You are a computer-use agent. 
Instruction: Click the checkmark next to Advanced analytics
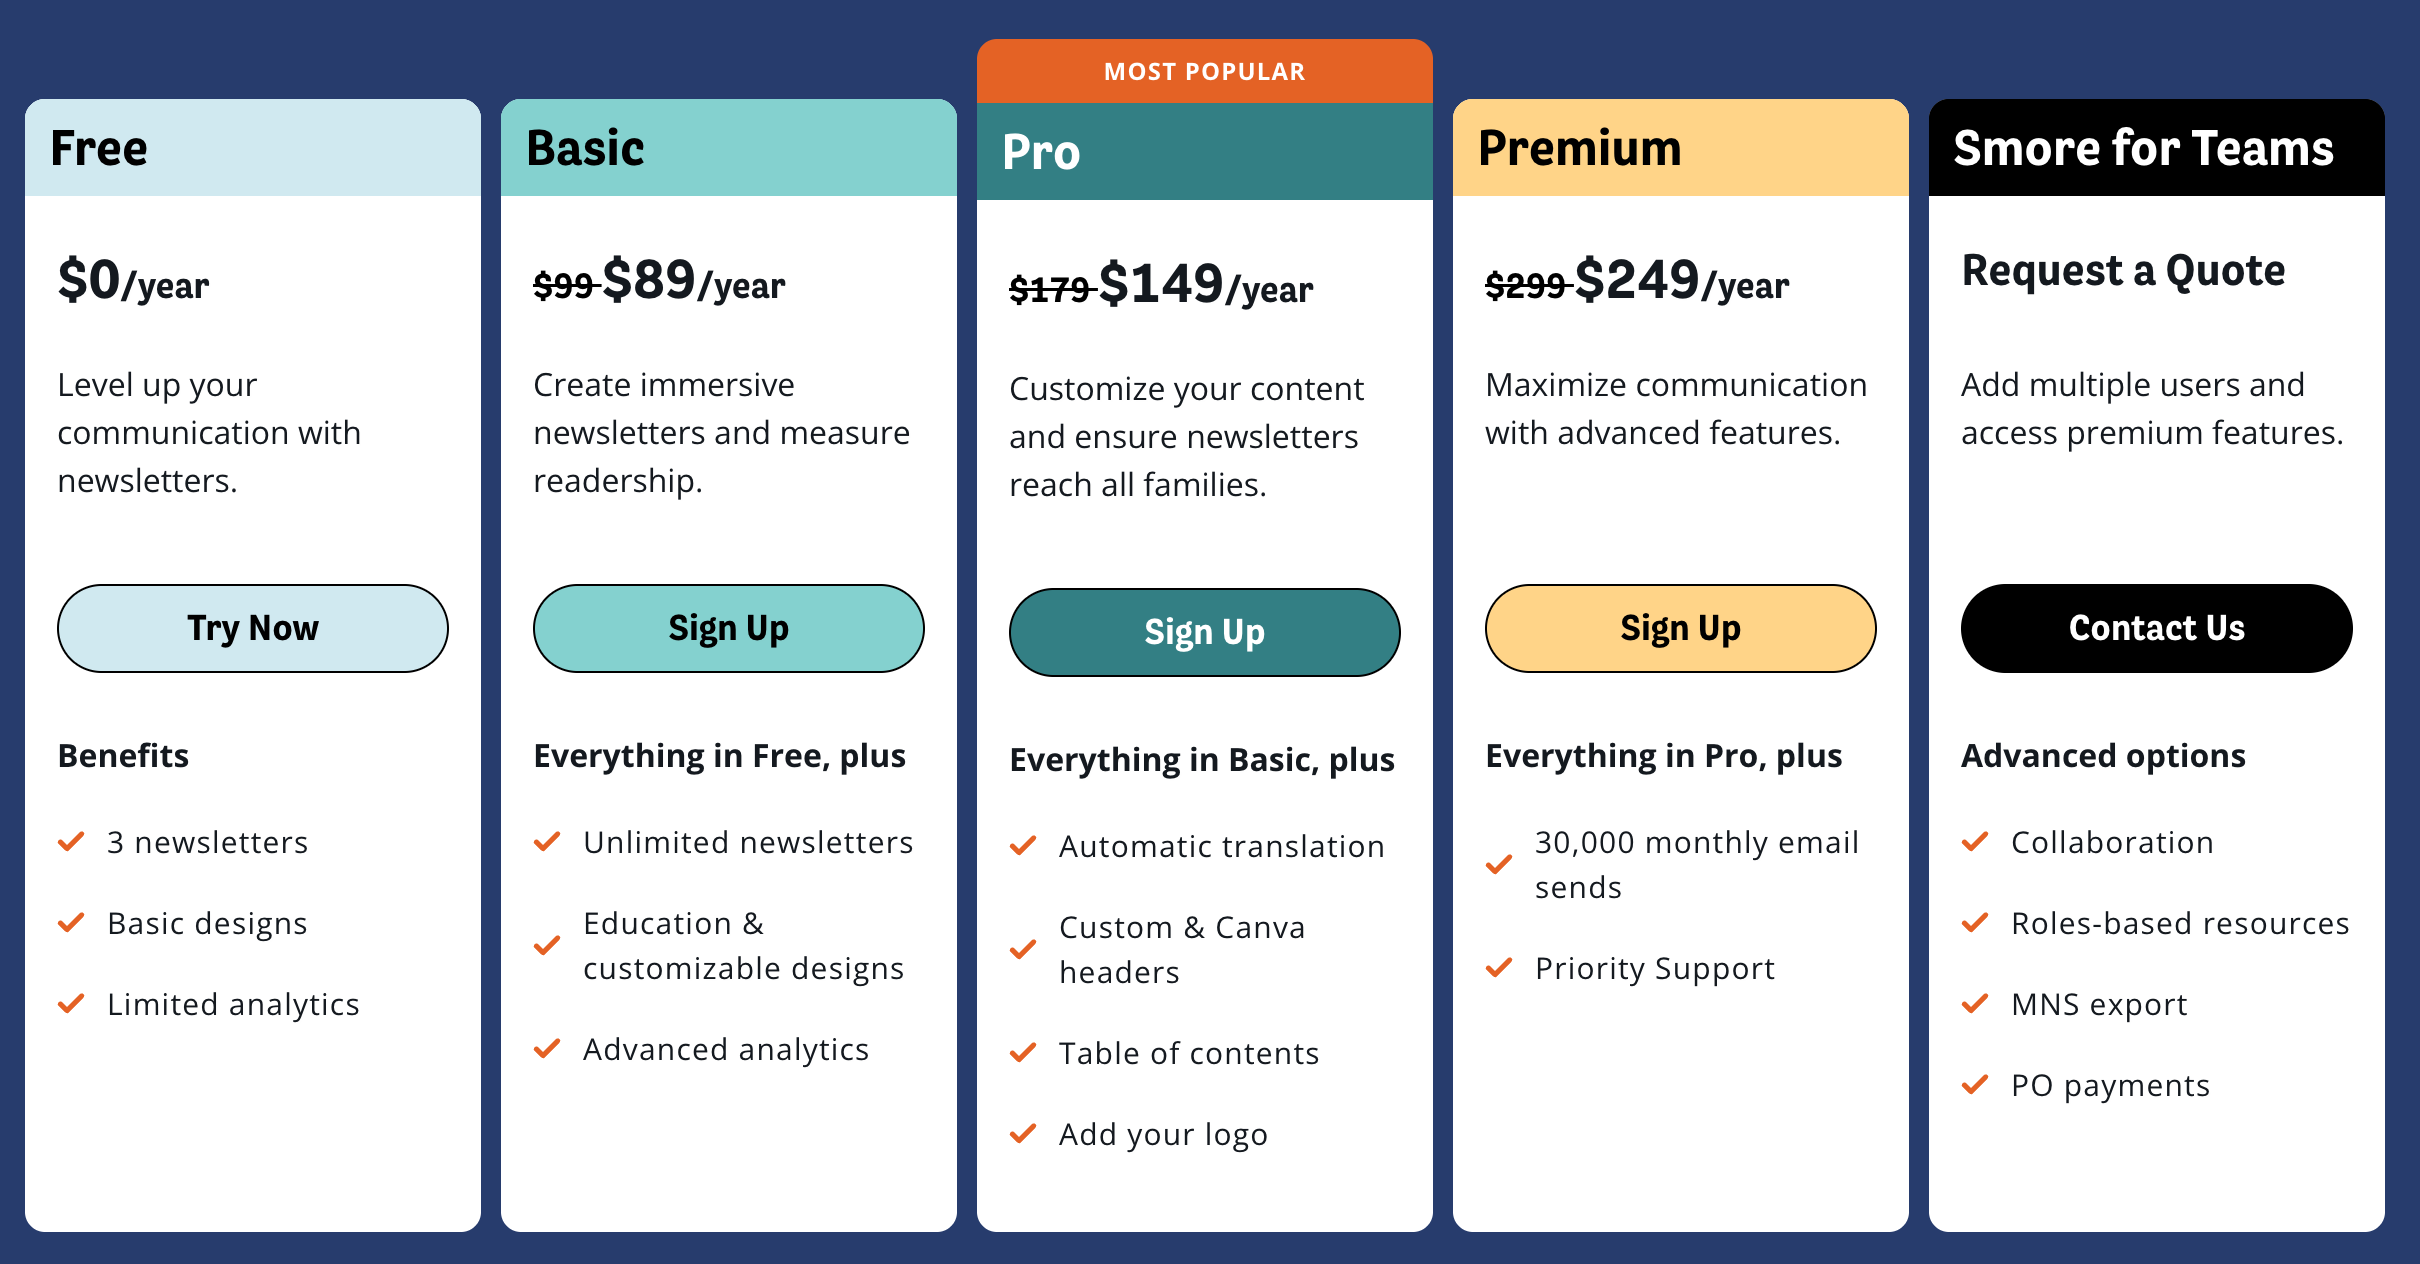point(547,1049)
